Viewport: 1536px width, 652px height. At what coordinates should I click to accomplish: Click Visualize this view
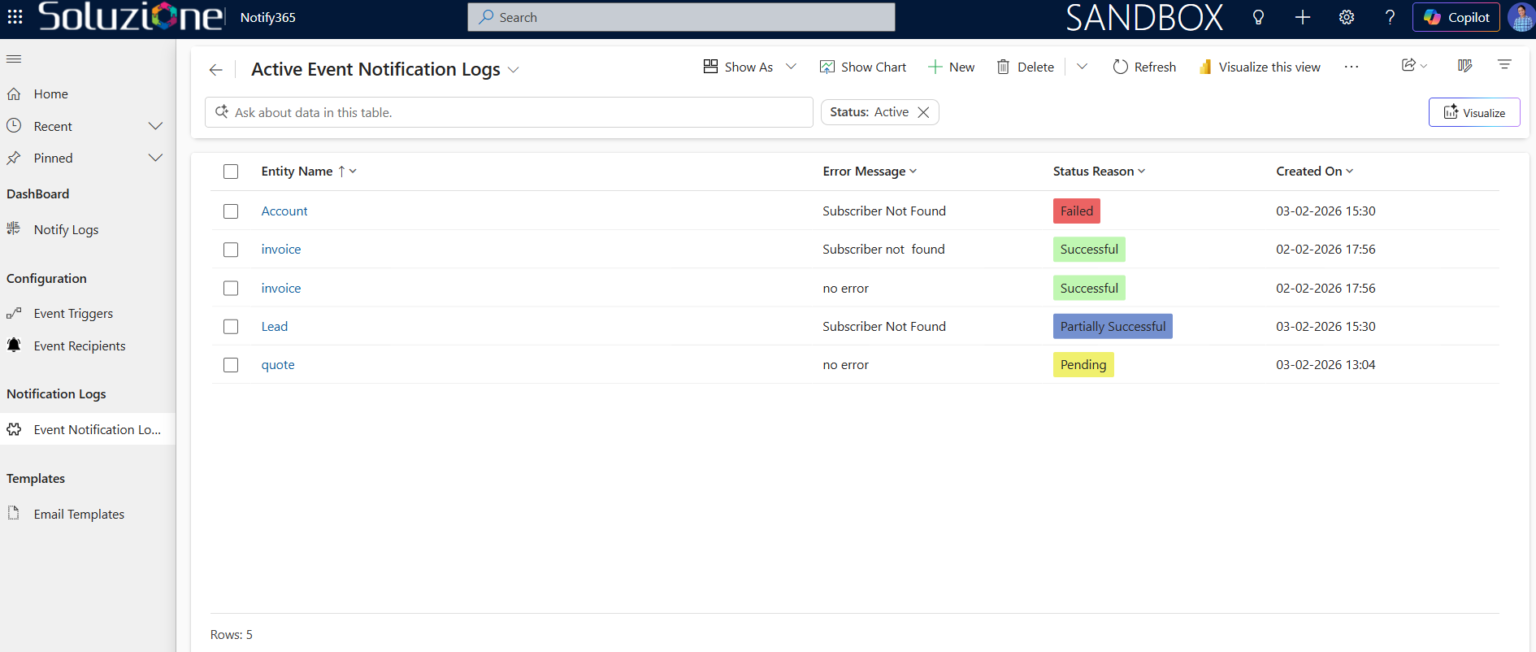click(1259, 67)
